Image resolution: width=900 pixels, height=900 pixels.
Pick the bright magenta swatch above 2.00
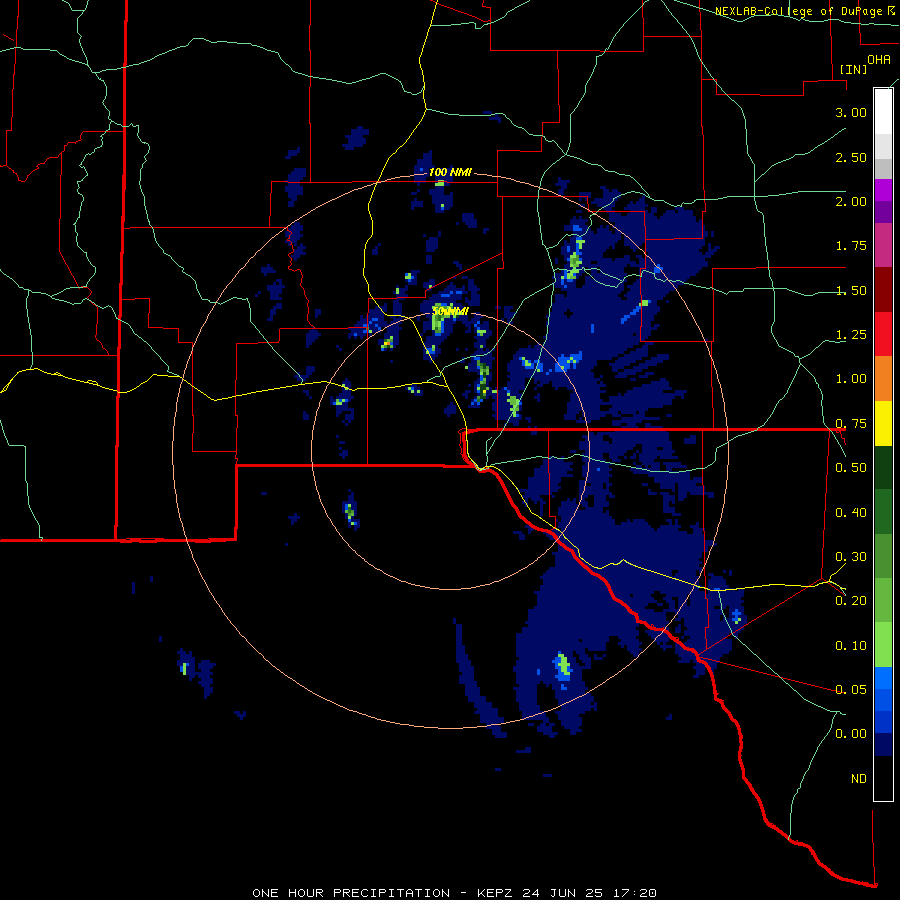tap(883, 190)
